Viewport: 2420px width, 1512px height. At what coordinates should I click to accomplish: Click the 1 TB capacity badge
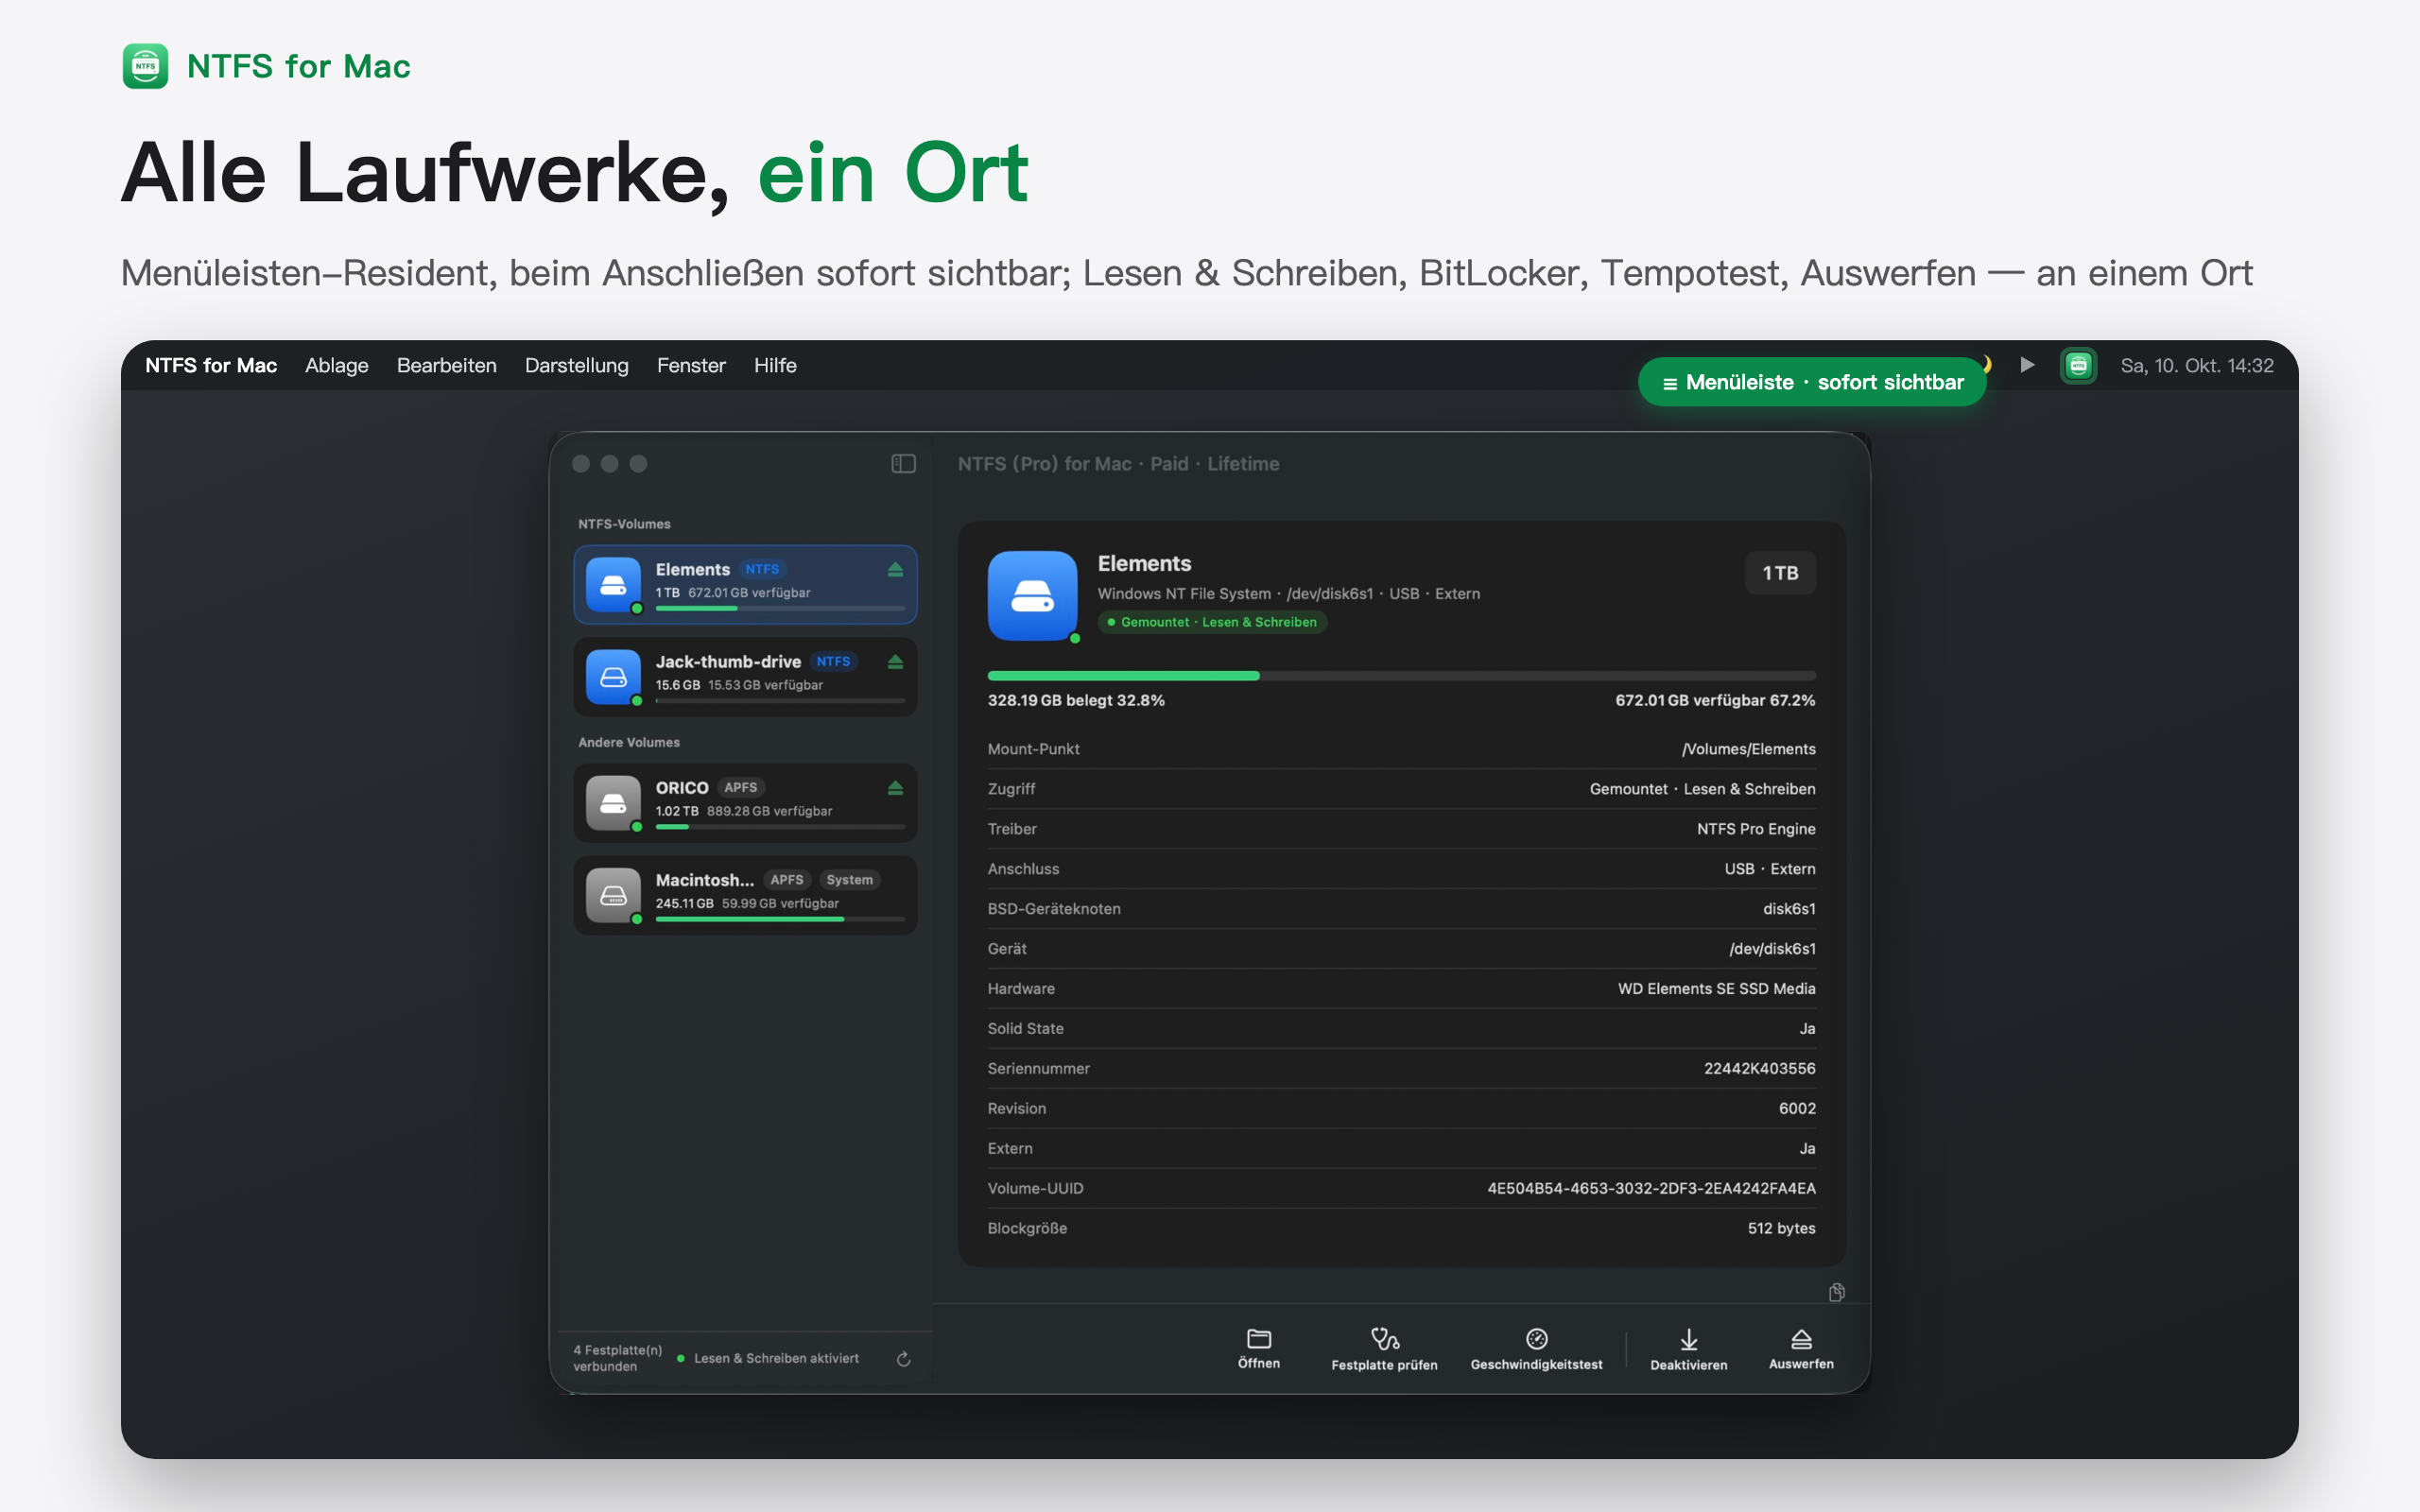click(x=1780, y=573)
